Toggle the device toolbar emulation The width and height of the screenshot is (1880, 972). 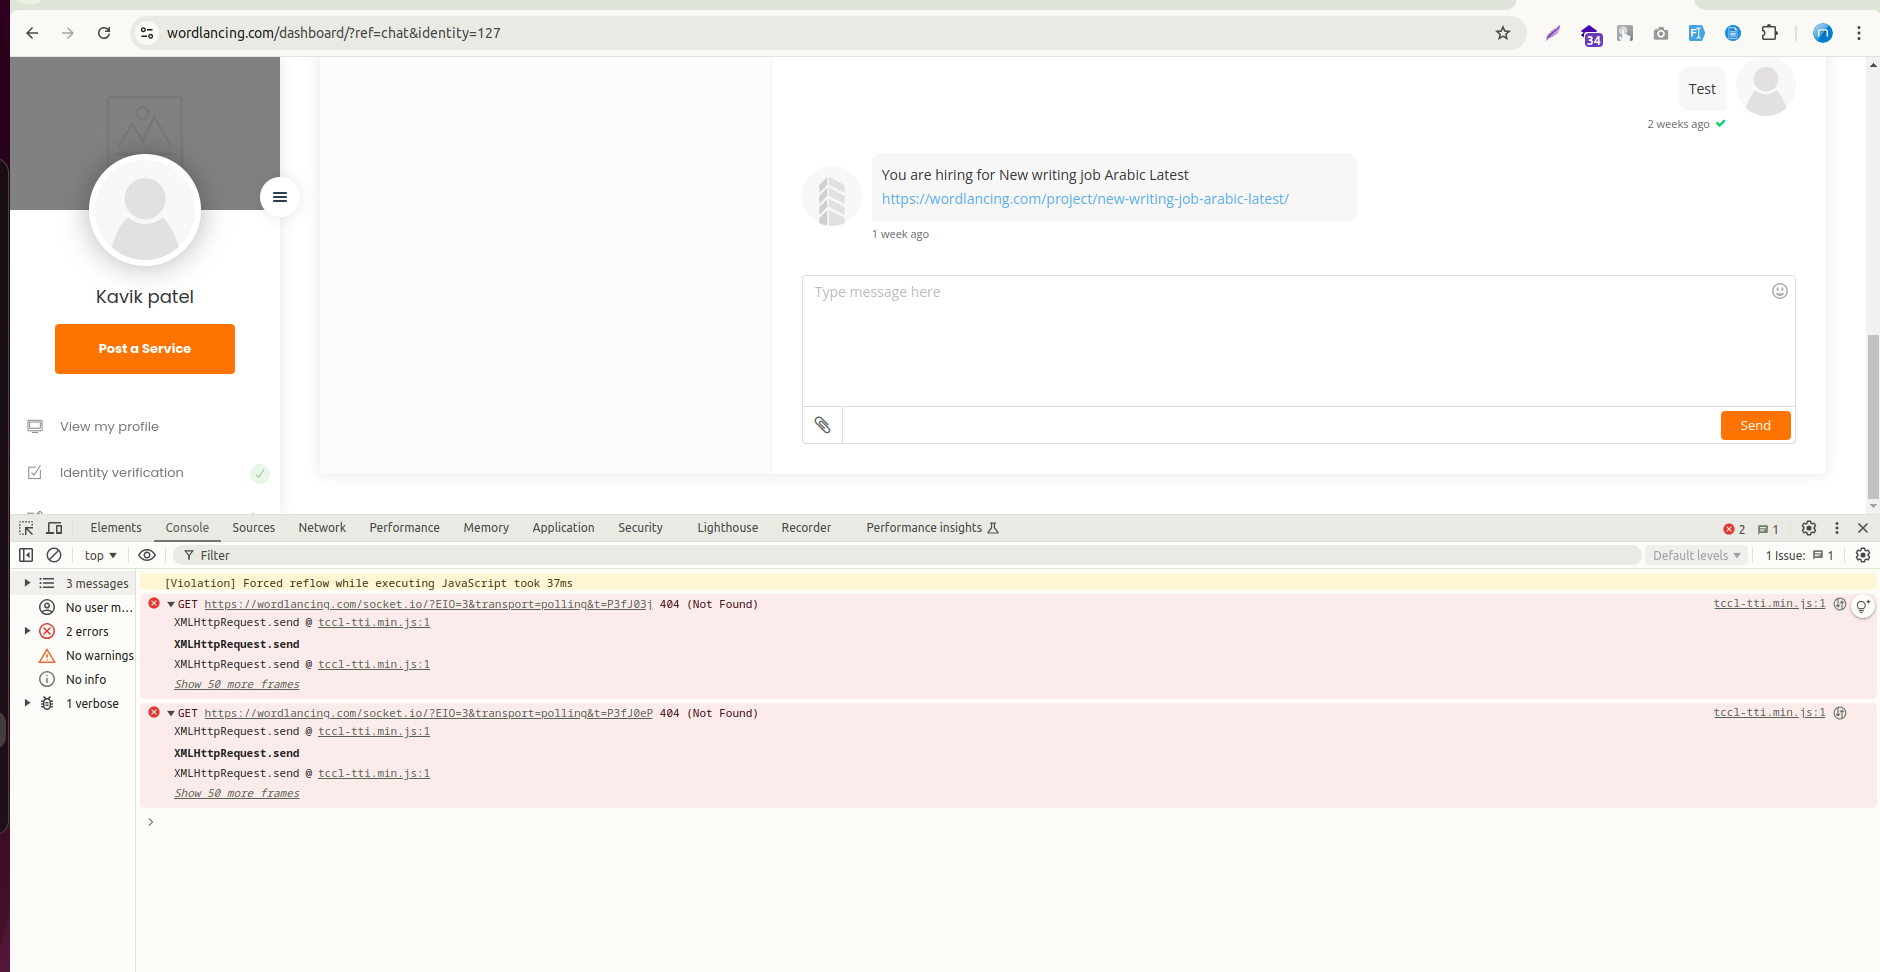pos(55,528)
